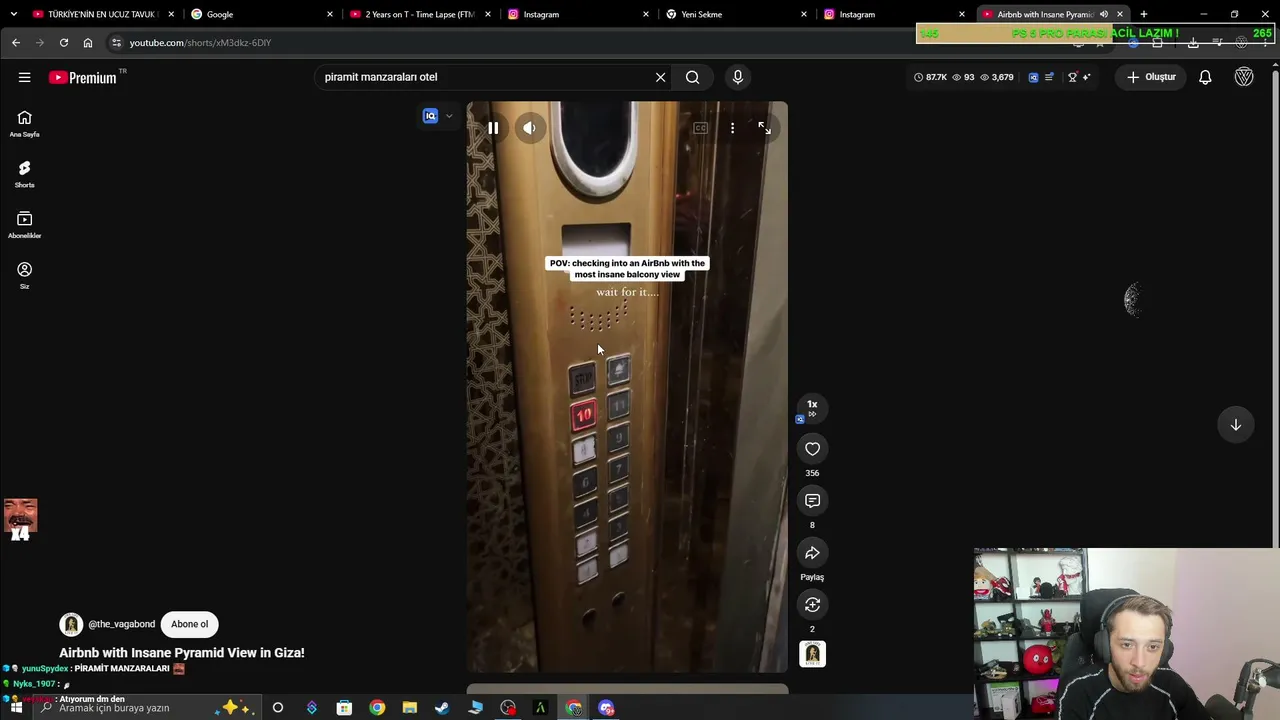
Task: Go to the next Short with down arrow
Action: (x=1236, y=425)
